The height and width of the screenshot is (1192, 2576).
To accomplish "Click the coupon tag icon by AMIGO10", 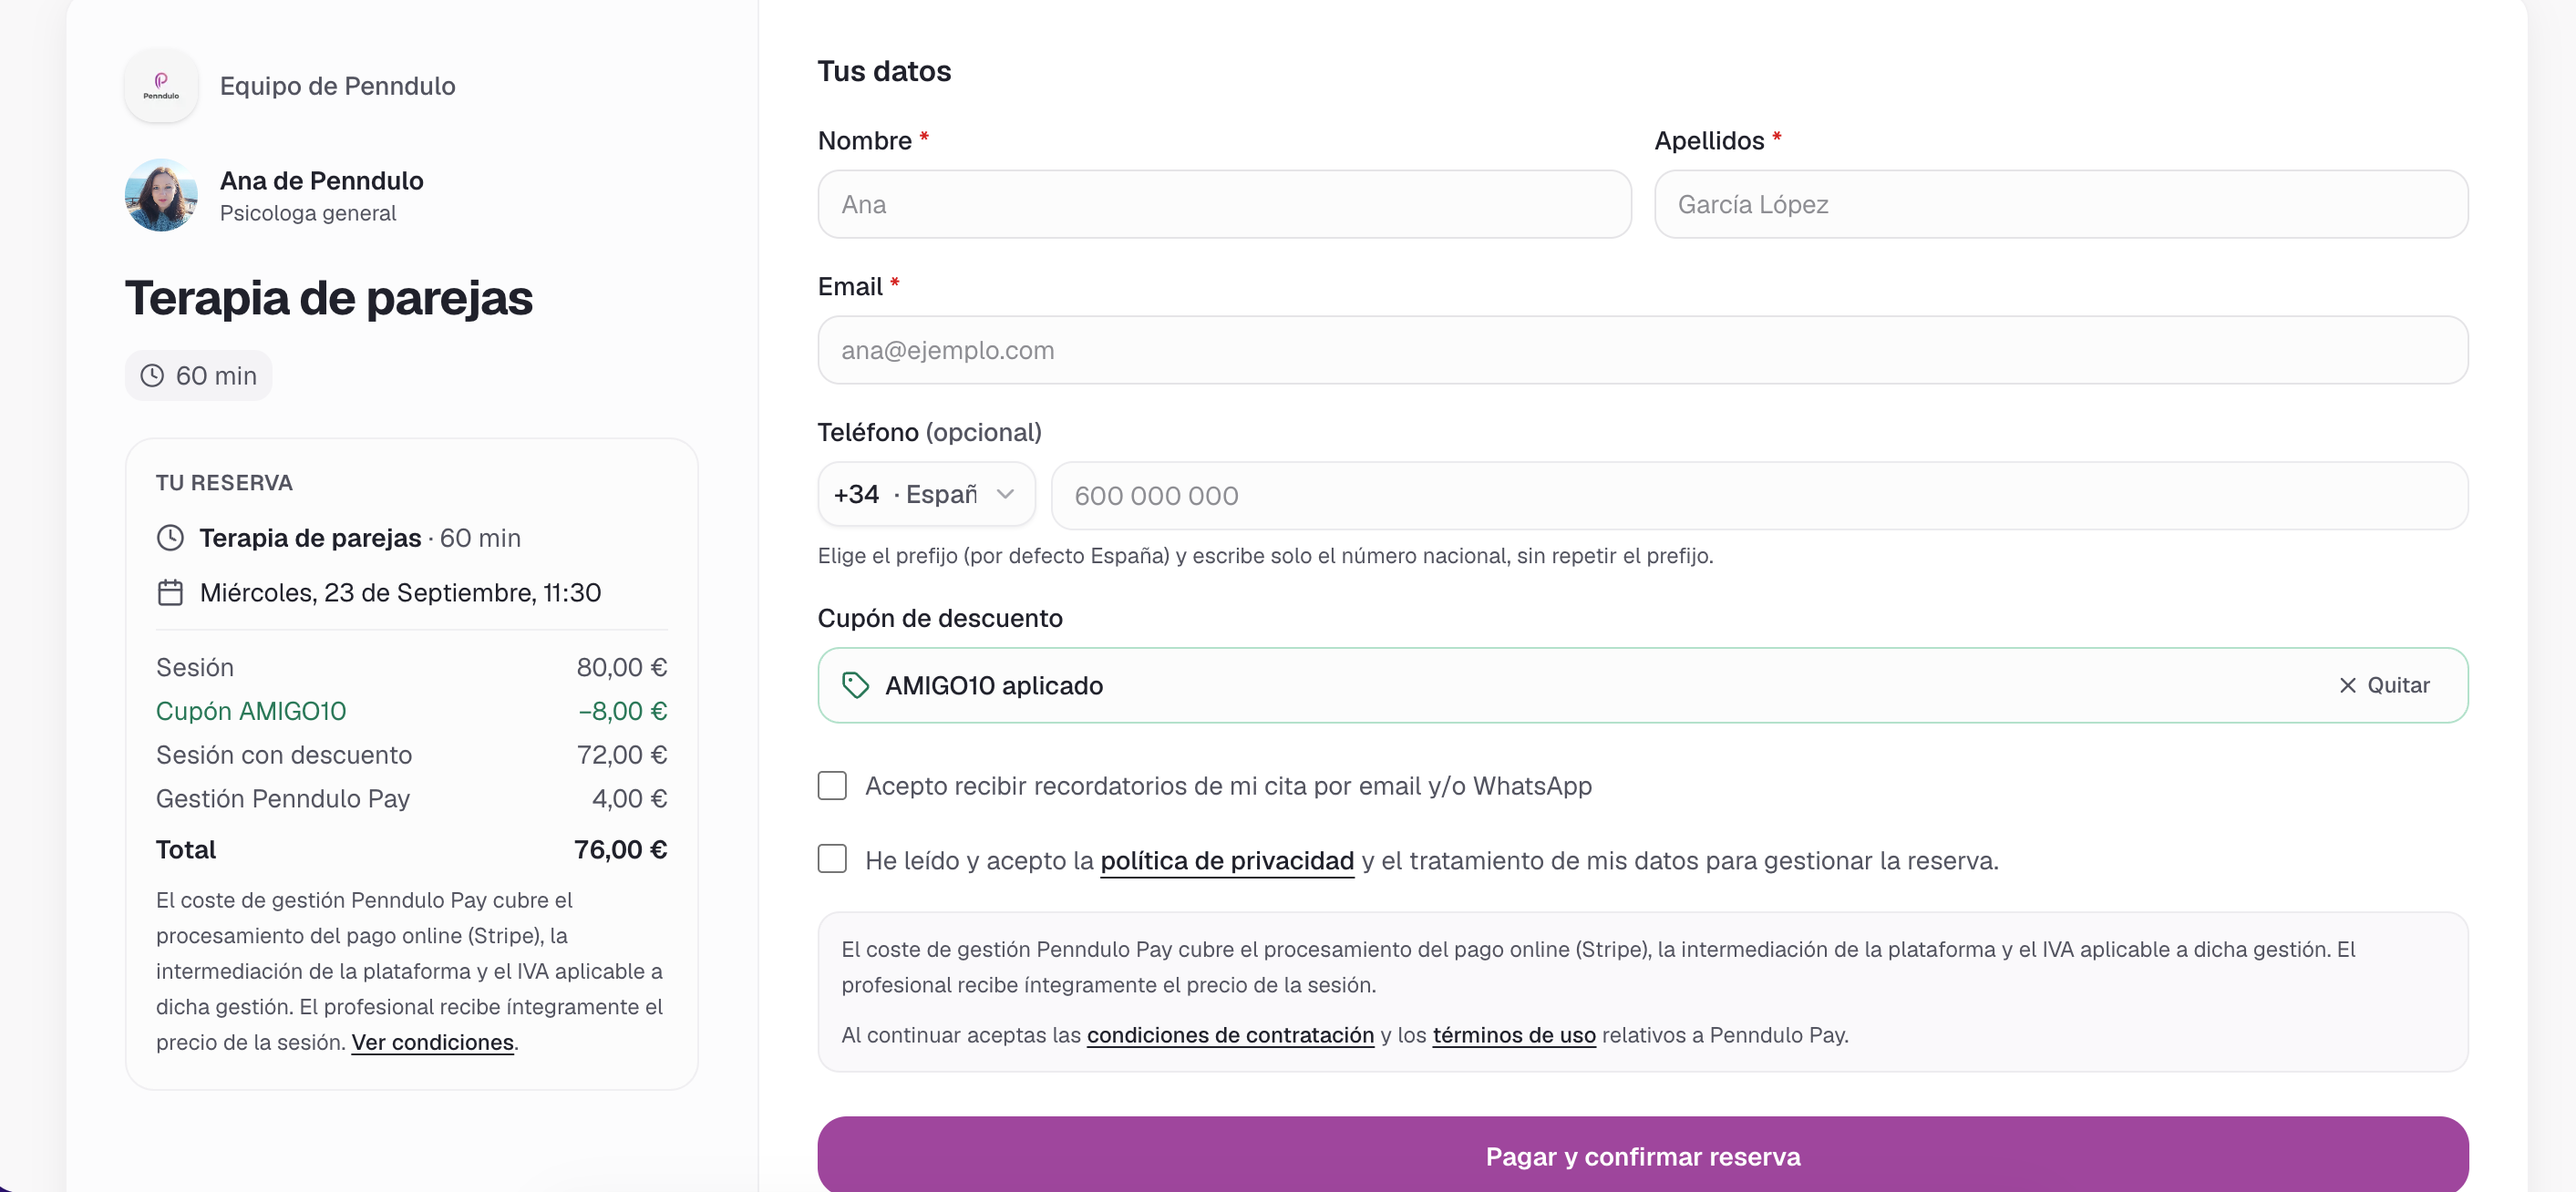I will (x=855, y=685).
